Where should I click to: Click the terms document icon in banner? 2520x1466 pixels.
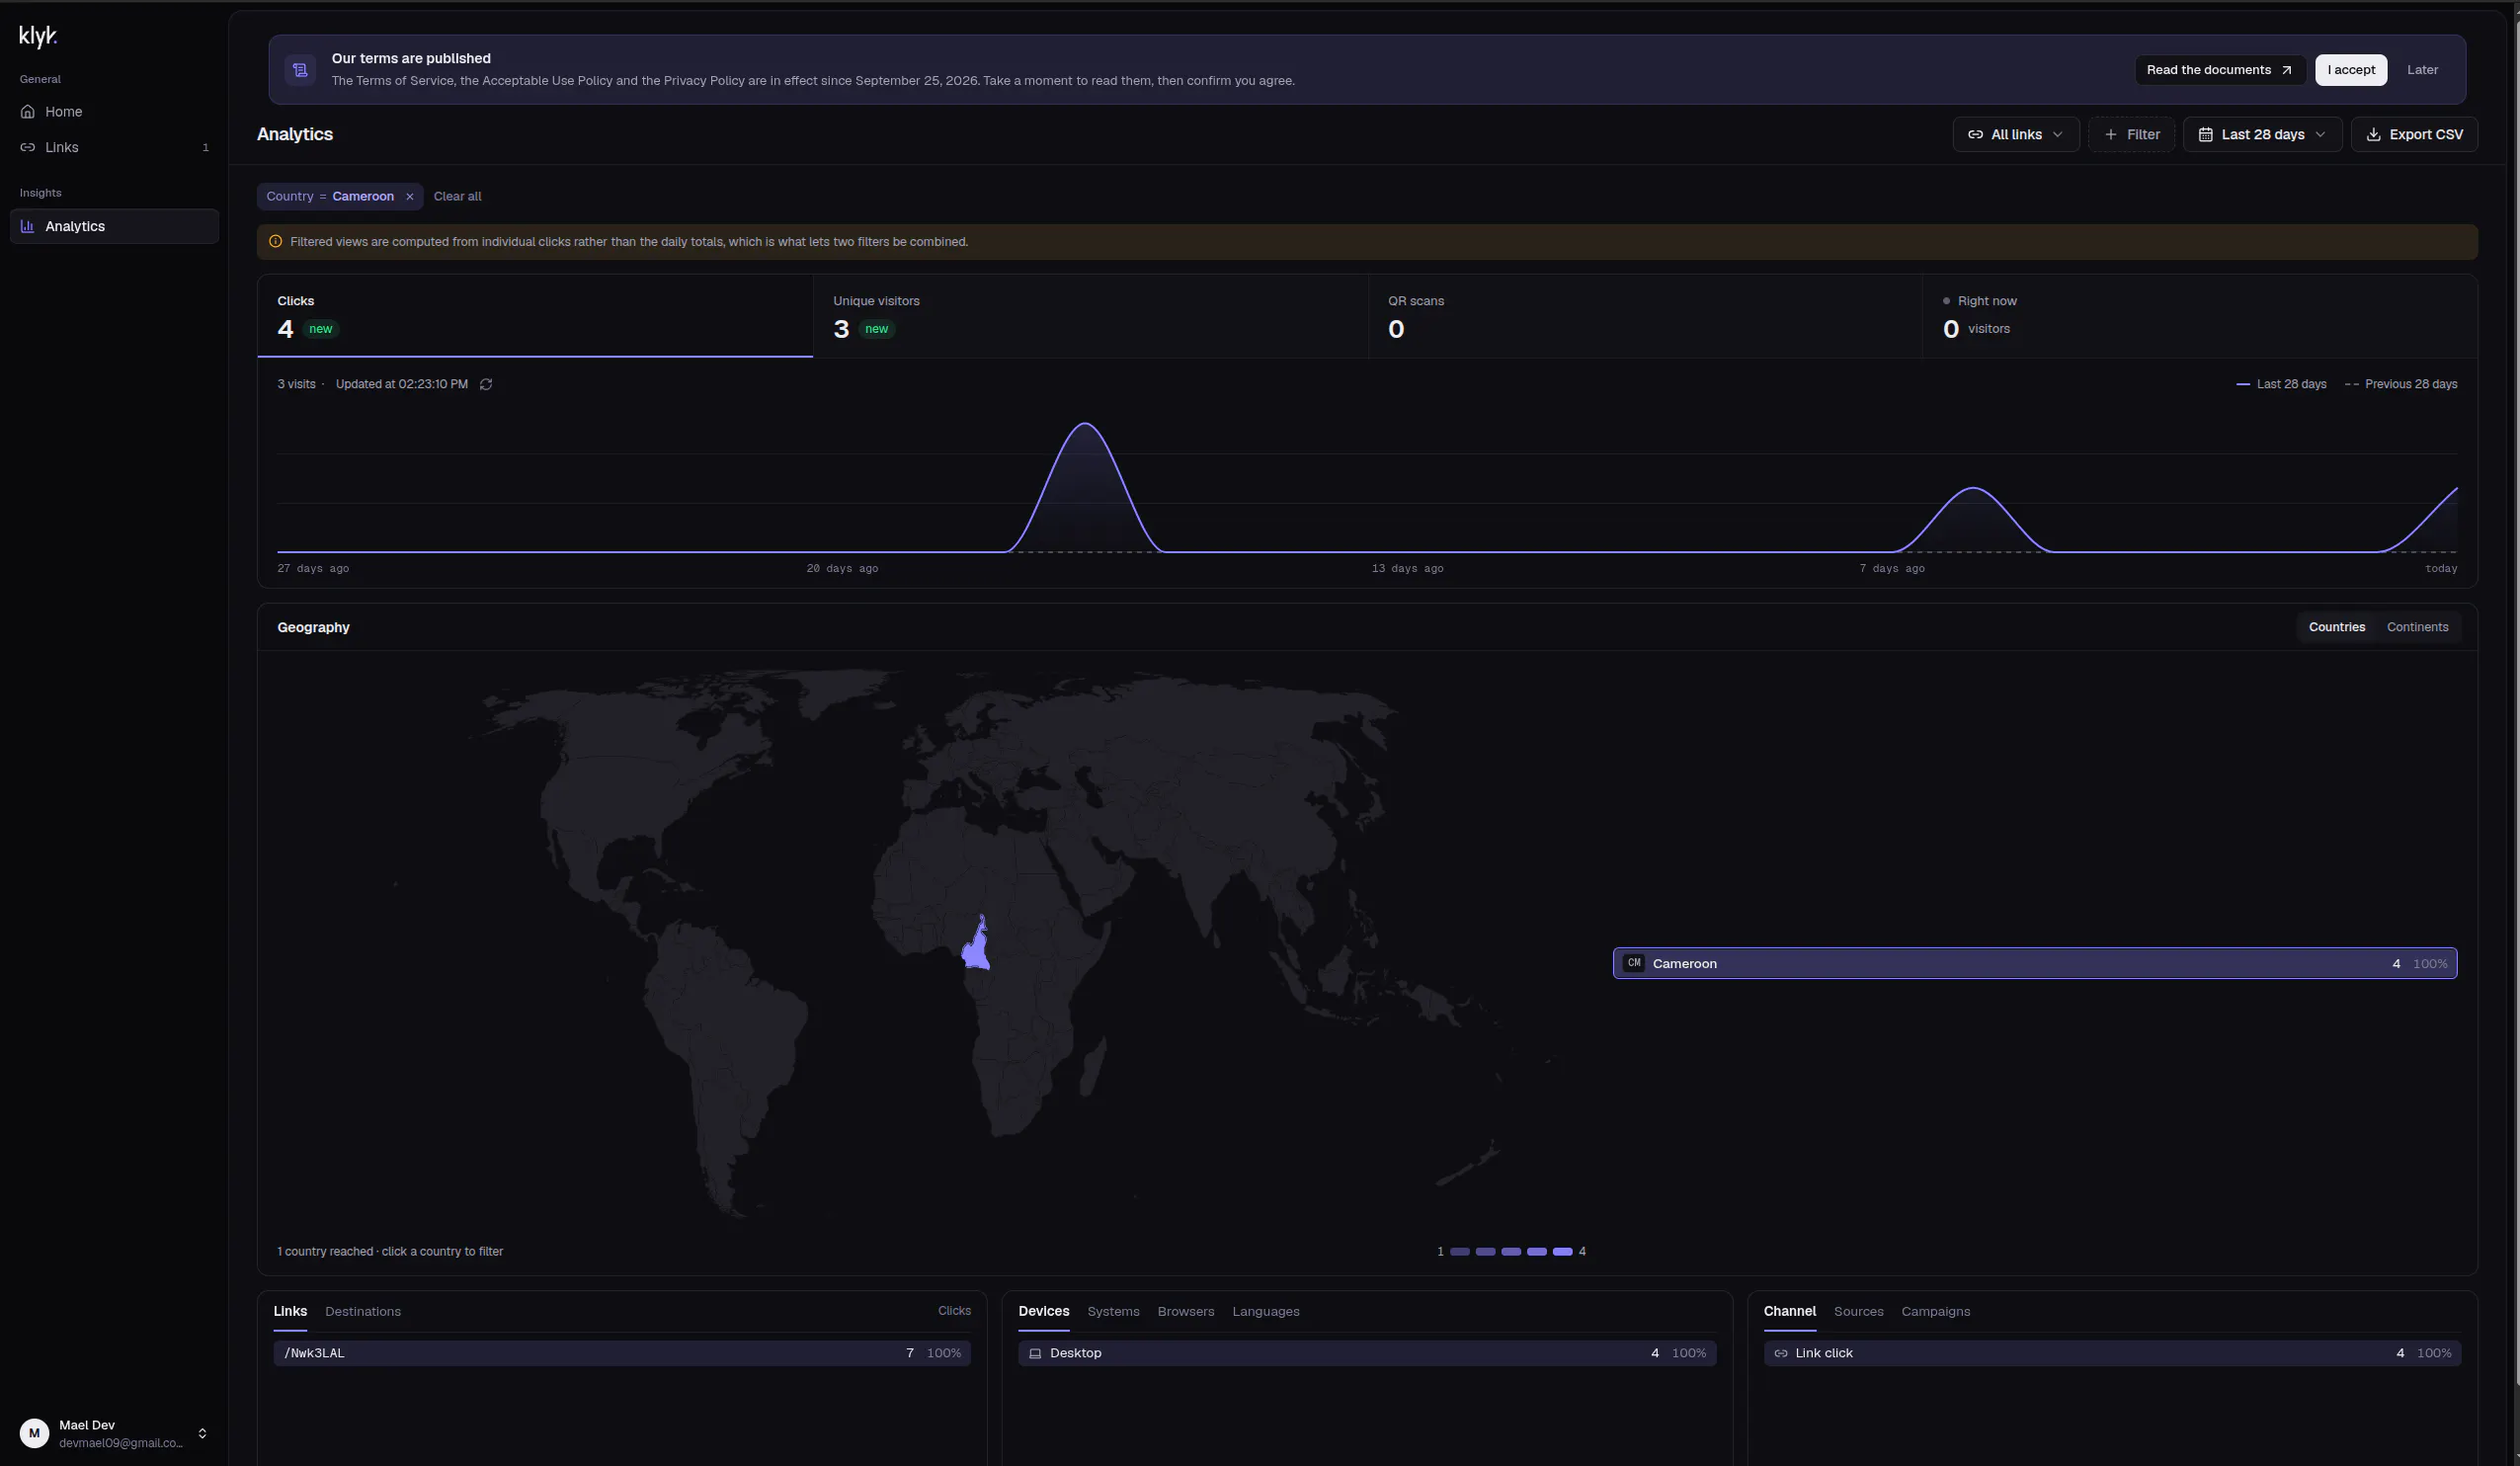[300, 70]
